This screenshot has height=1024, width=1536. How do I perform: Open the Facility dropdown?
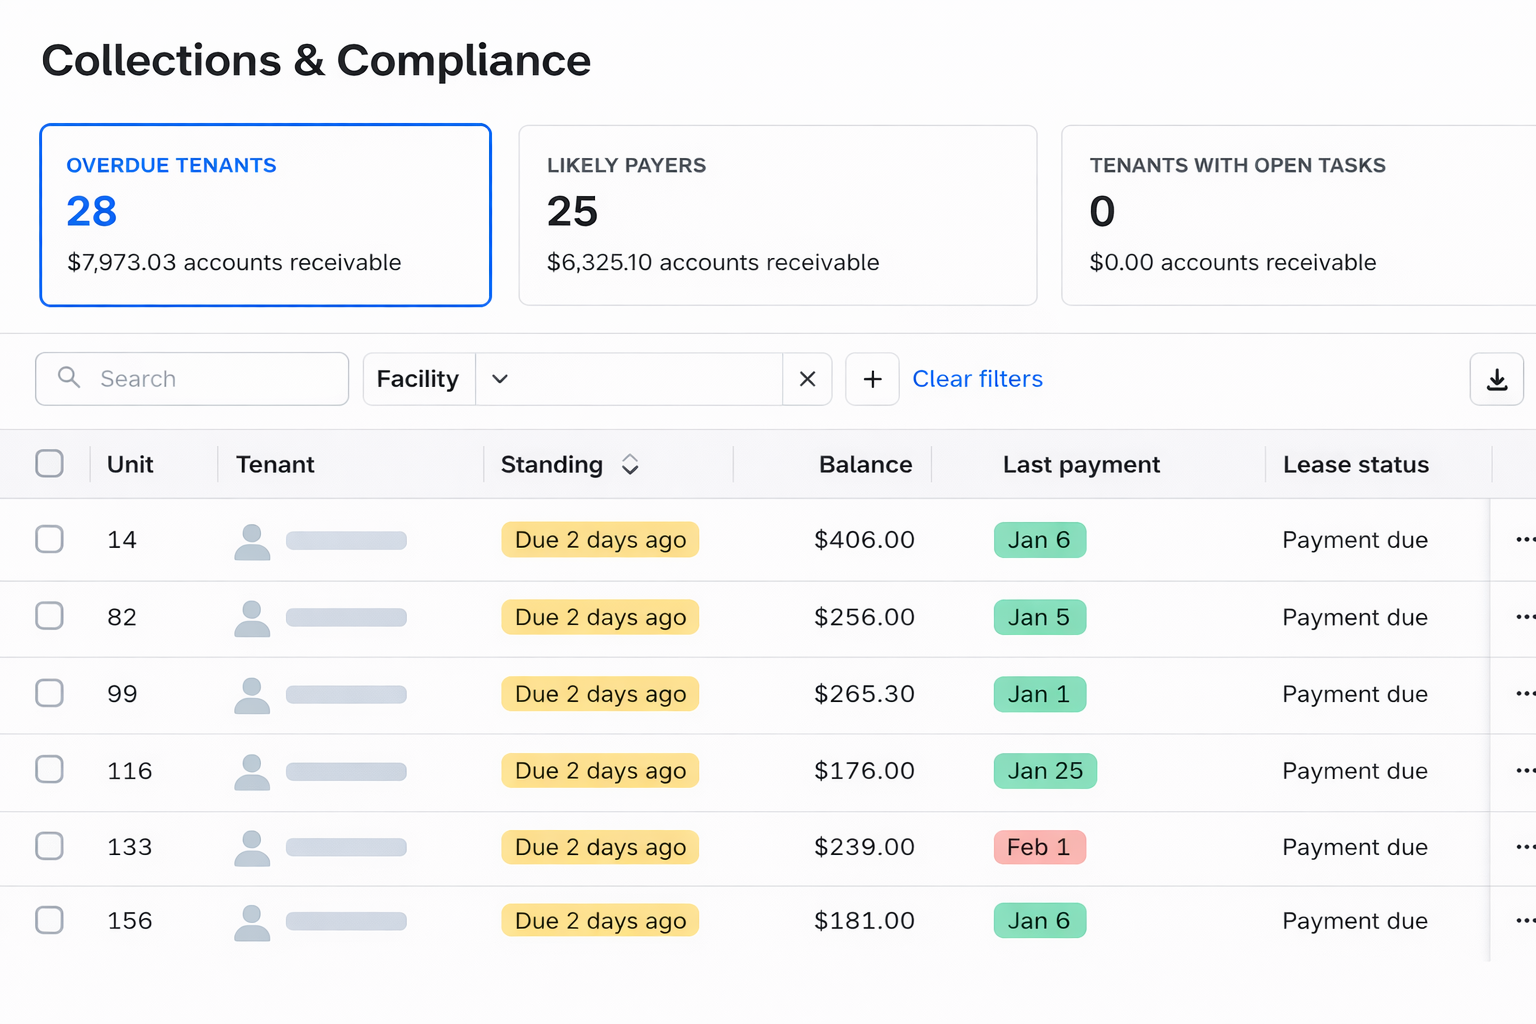500,379
